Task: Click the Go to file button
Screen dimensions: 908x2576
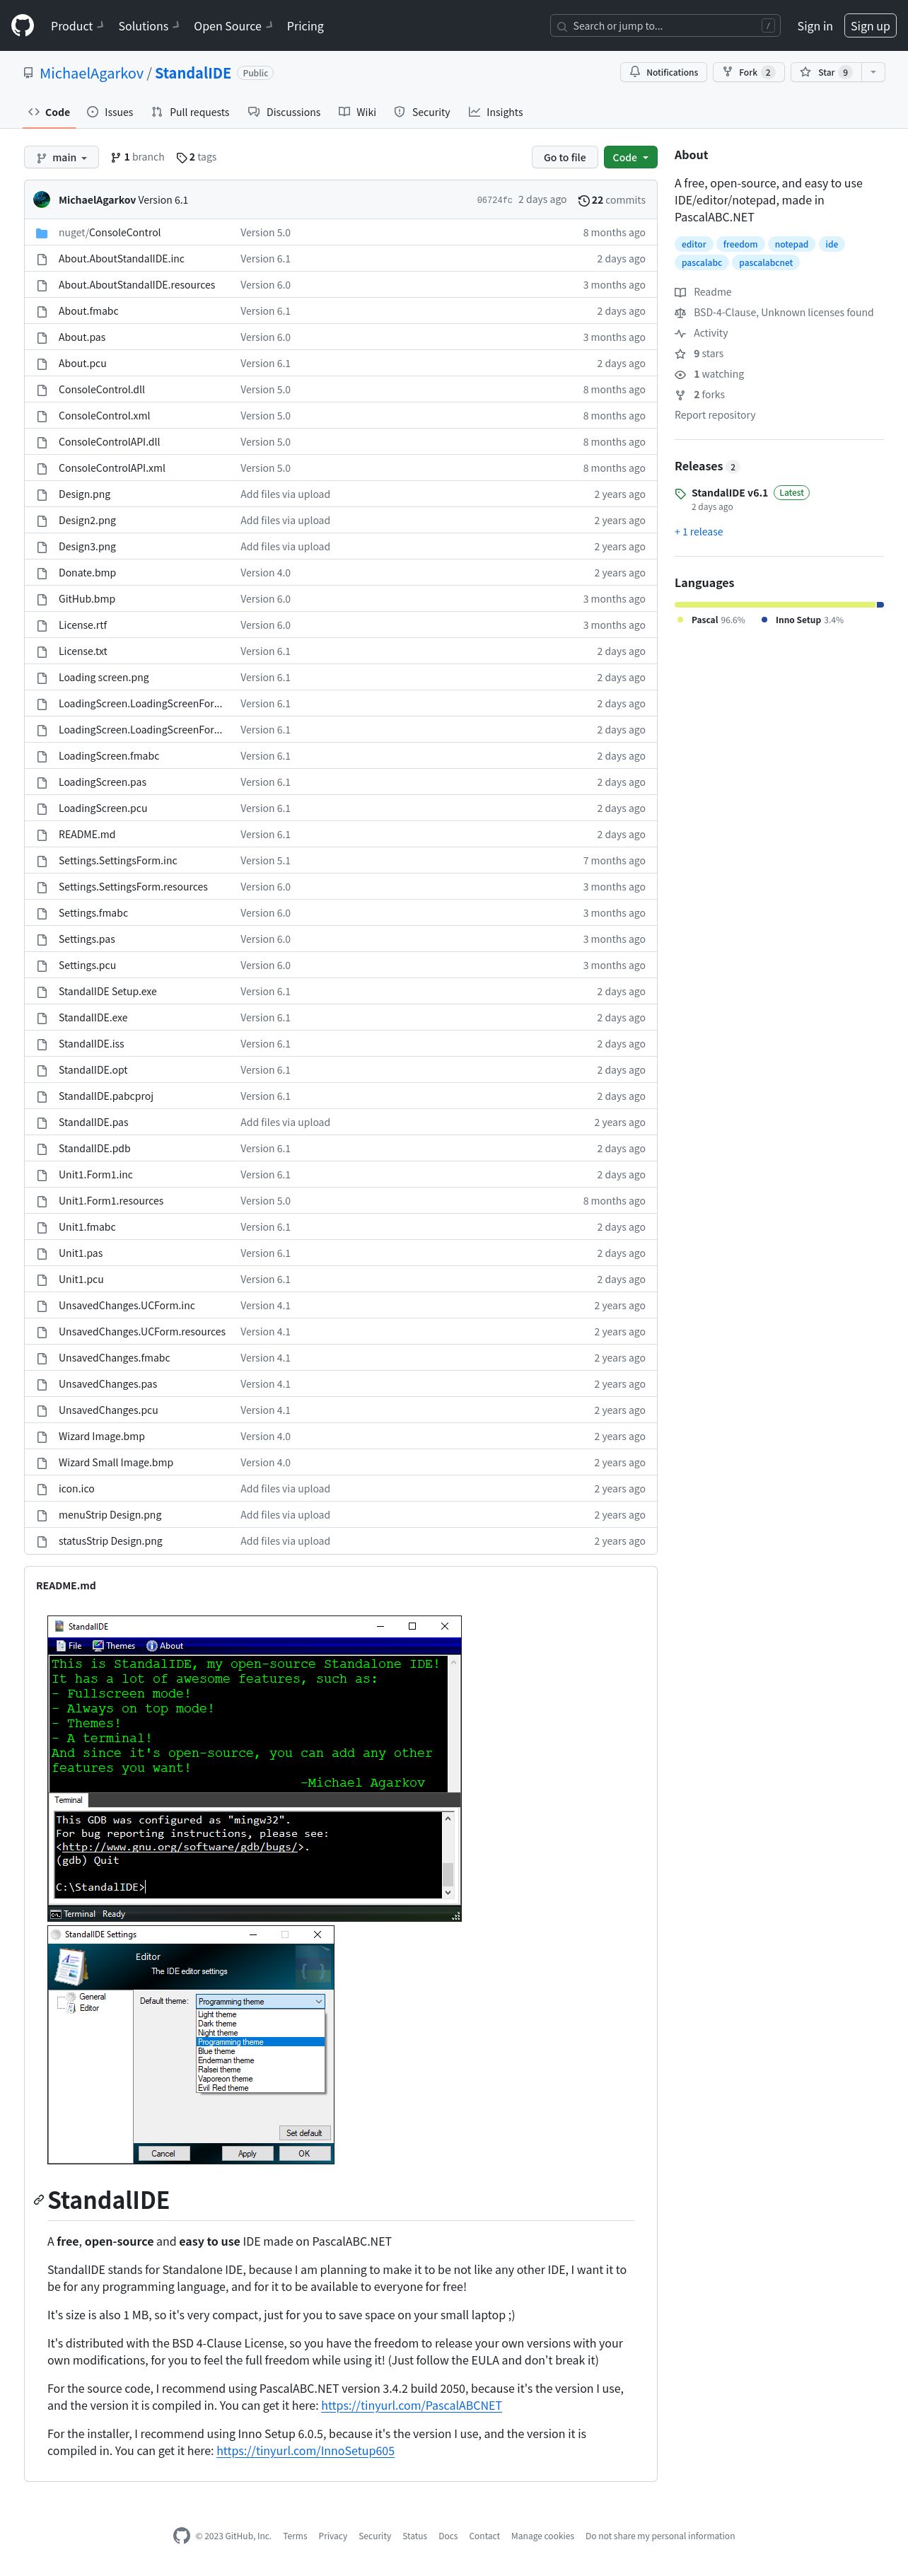Action: (564, 157)
